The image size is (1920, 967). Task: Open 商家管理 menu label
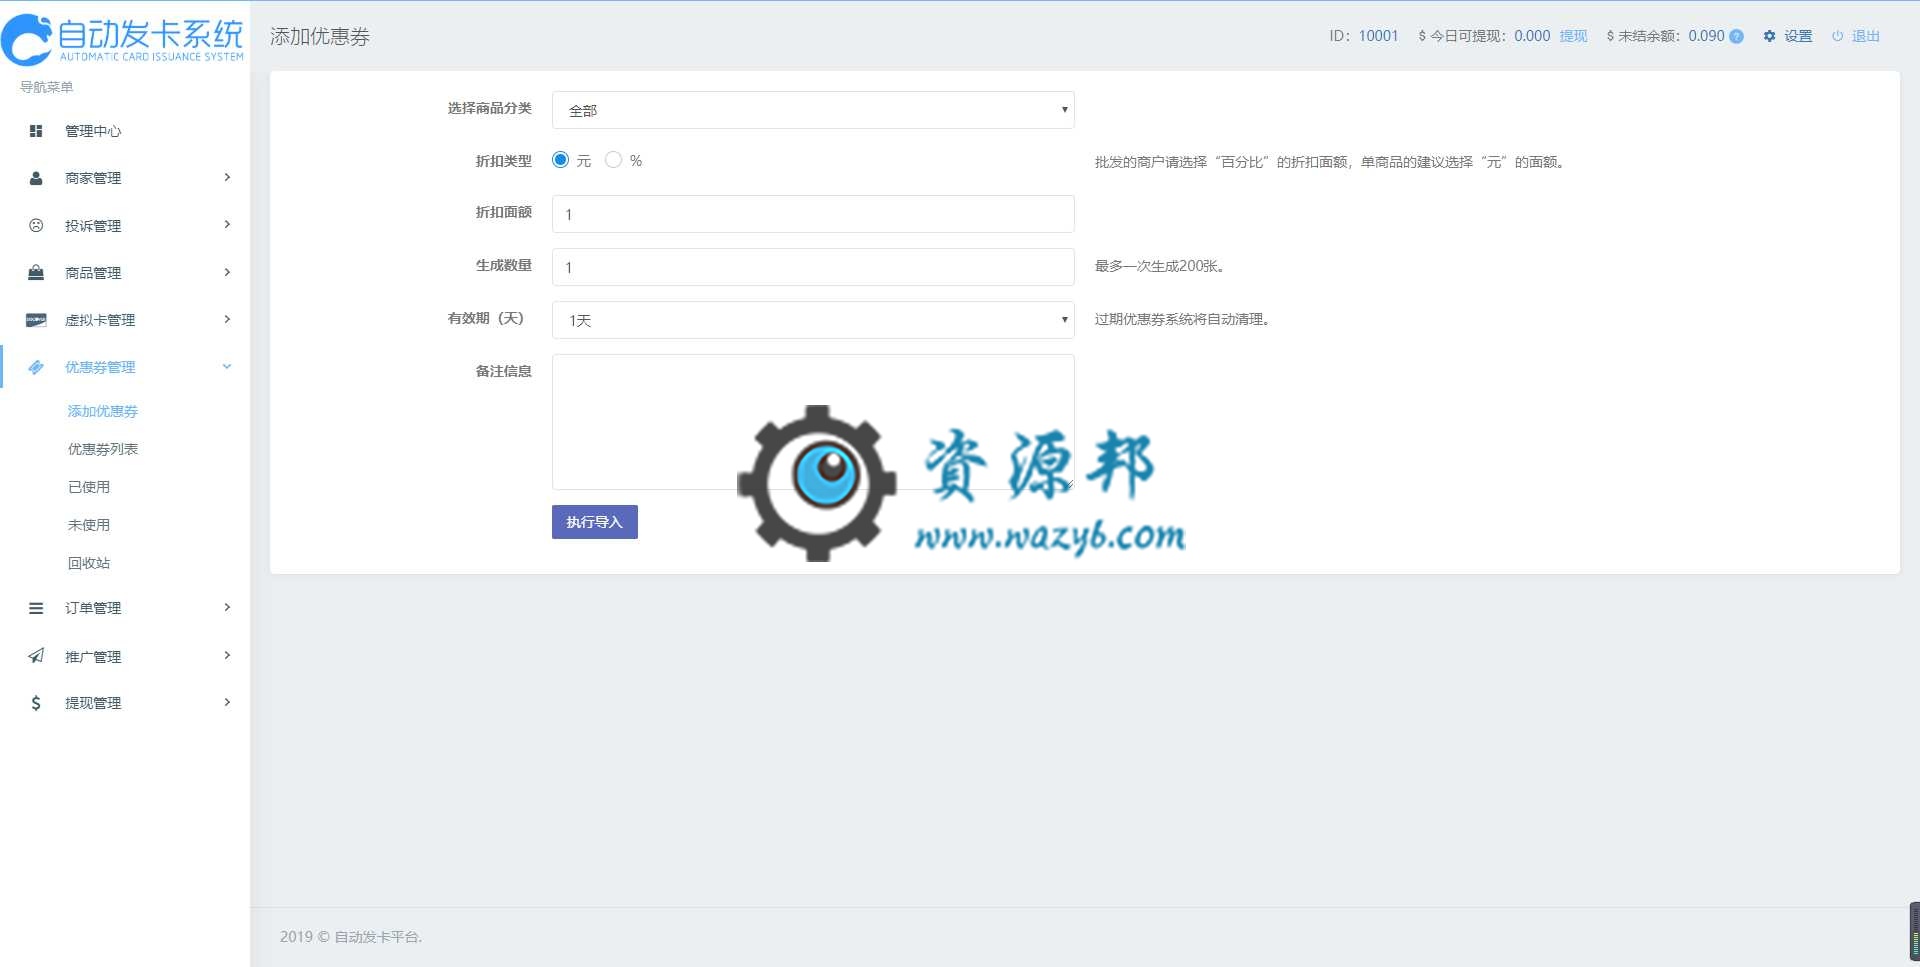(x=93, y=178)
